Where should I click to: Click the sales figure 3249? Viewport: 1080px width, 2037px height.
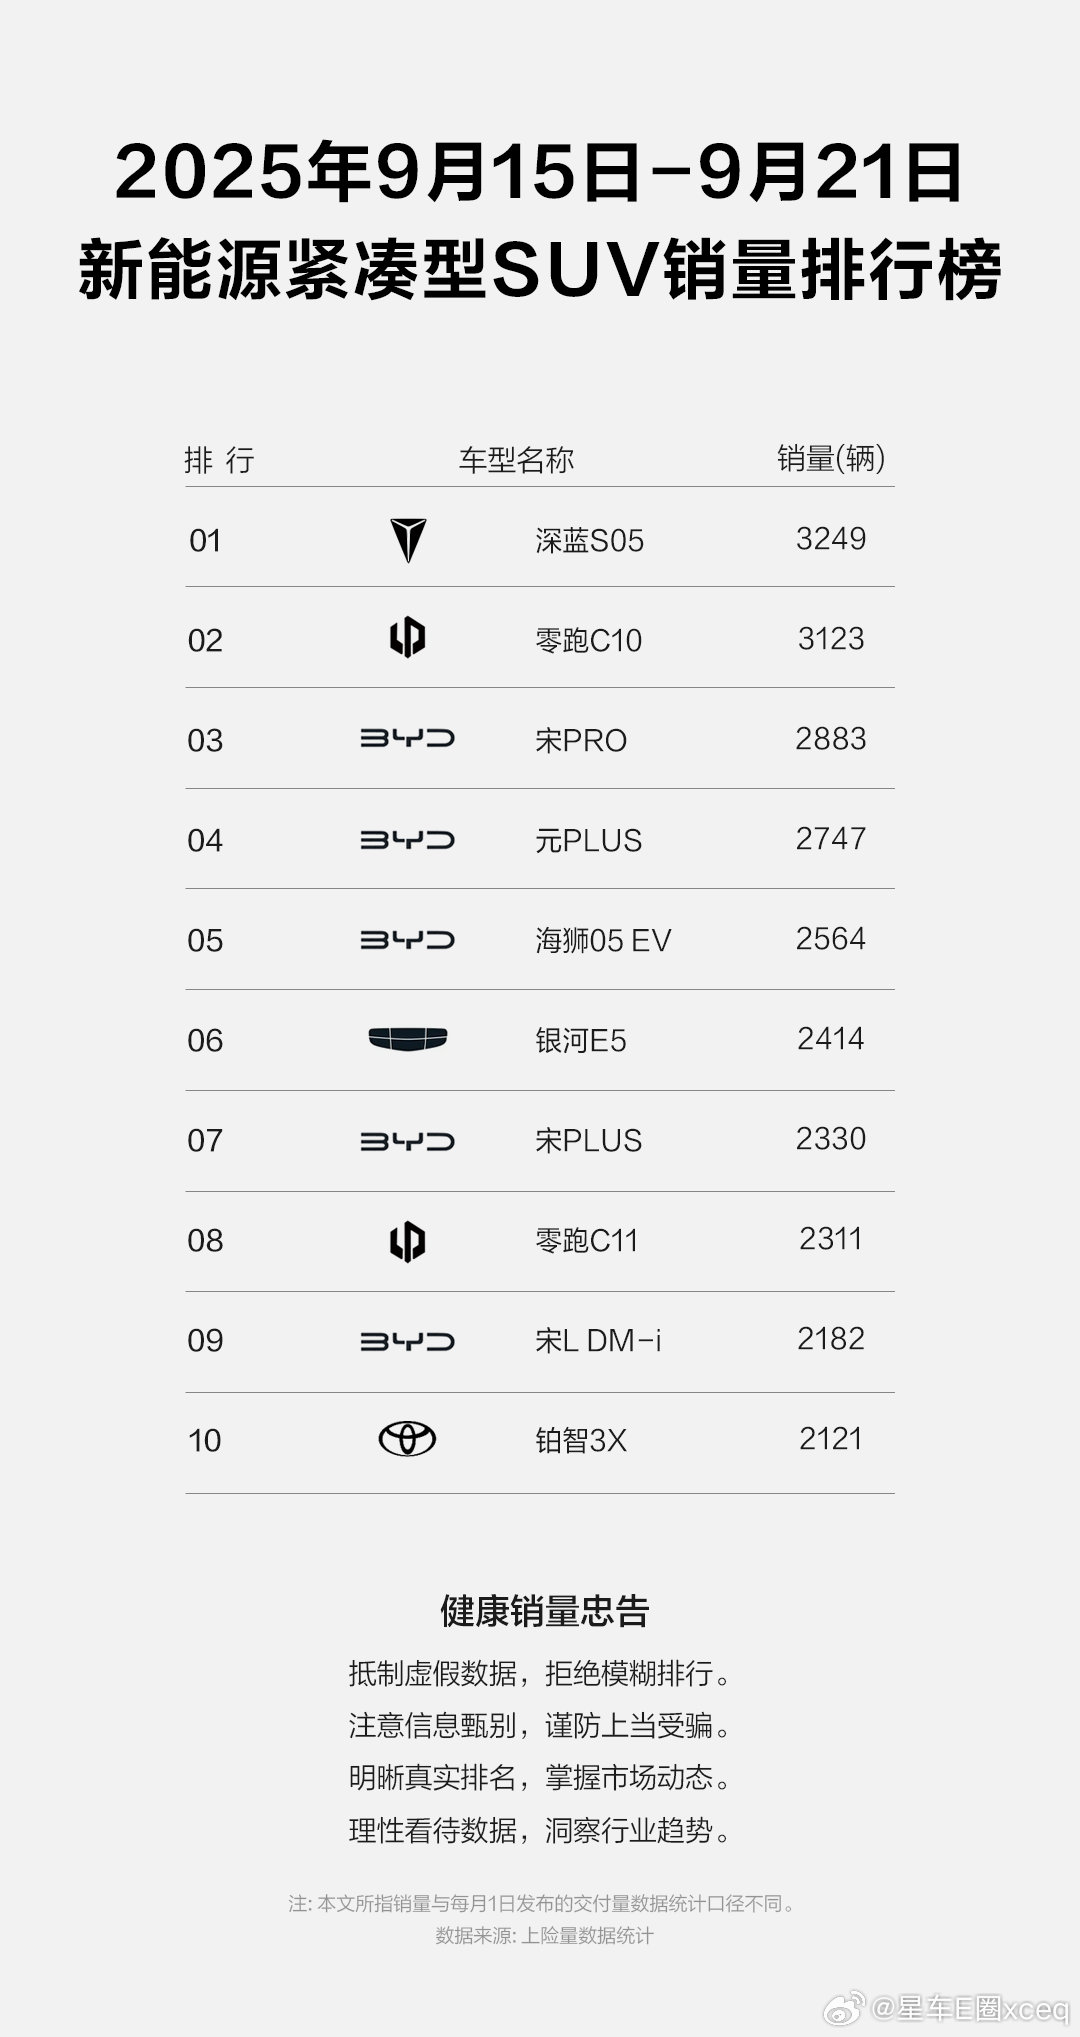point(831,539)
